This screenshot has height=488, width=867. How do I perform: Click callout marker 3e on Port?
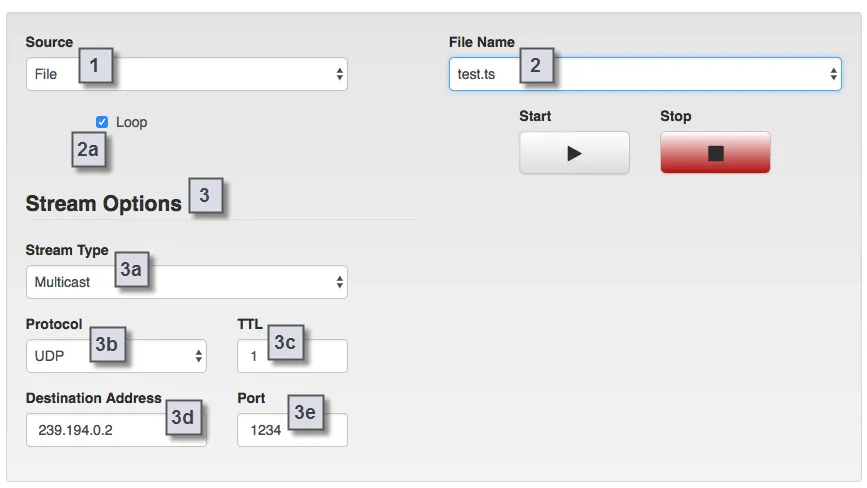click(x=305, y=412)
